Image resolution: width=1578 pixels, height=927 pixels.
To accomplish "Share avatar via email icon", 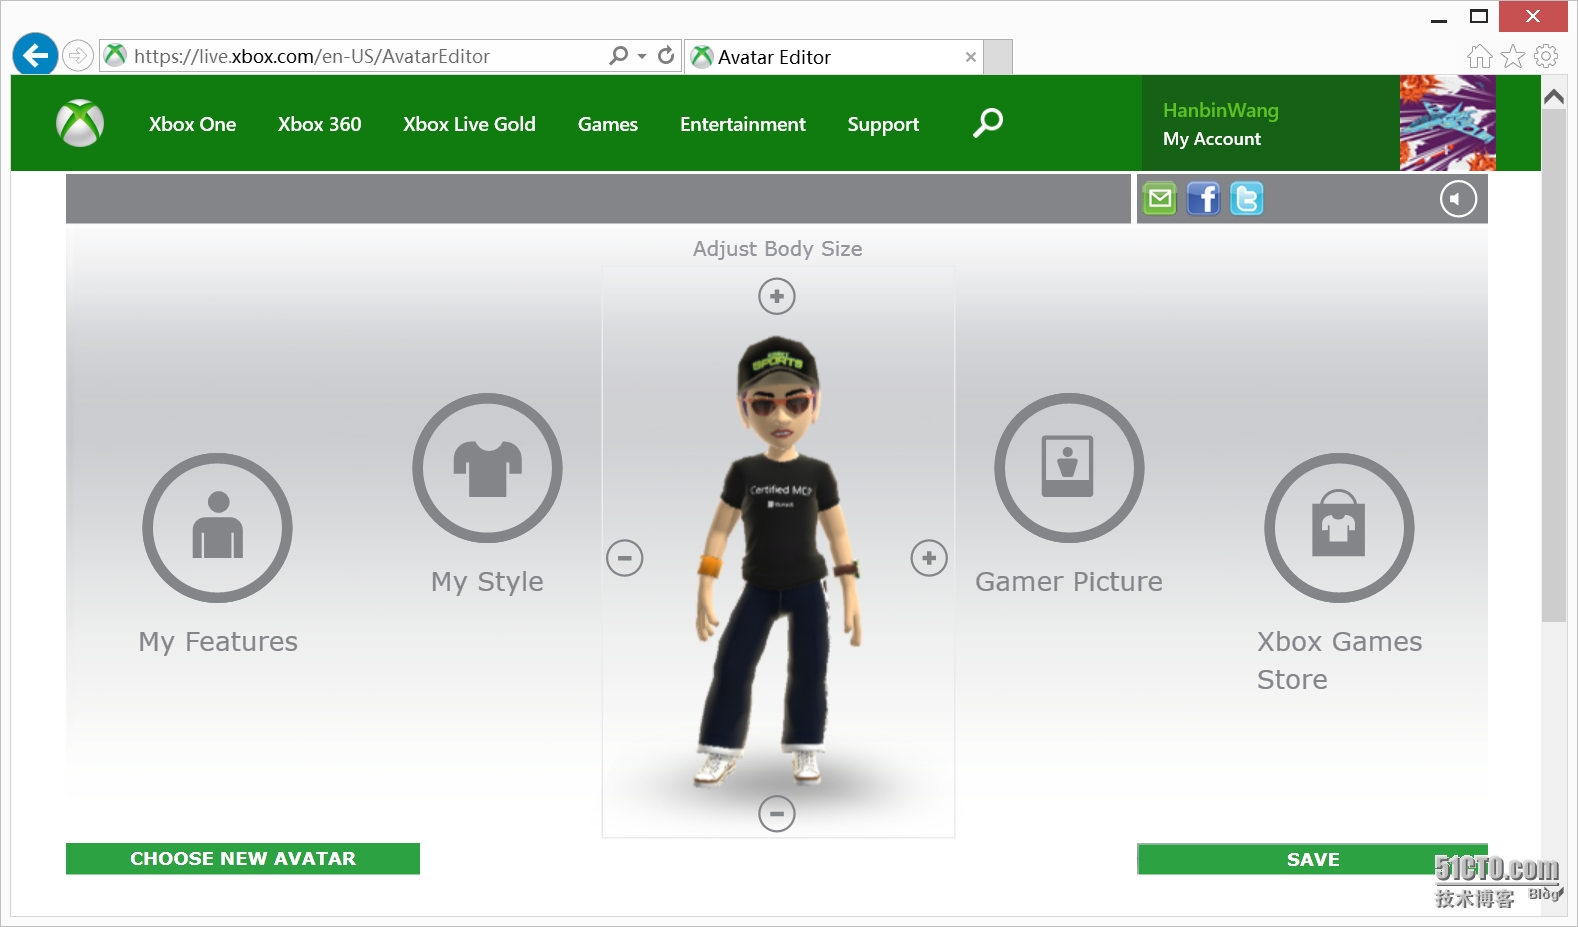I will (x=1160, y=199).
